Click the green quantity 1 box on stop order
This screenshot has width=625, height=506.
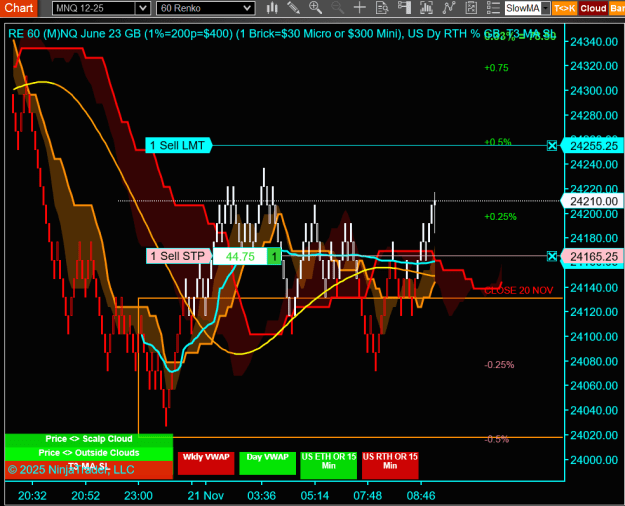[274, 256]
